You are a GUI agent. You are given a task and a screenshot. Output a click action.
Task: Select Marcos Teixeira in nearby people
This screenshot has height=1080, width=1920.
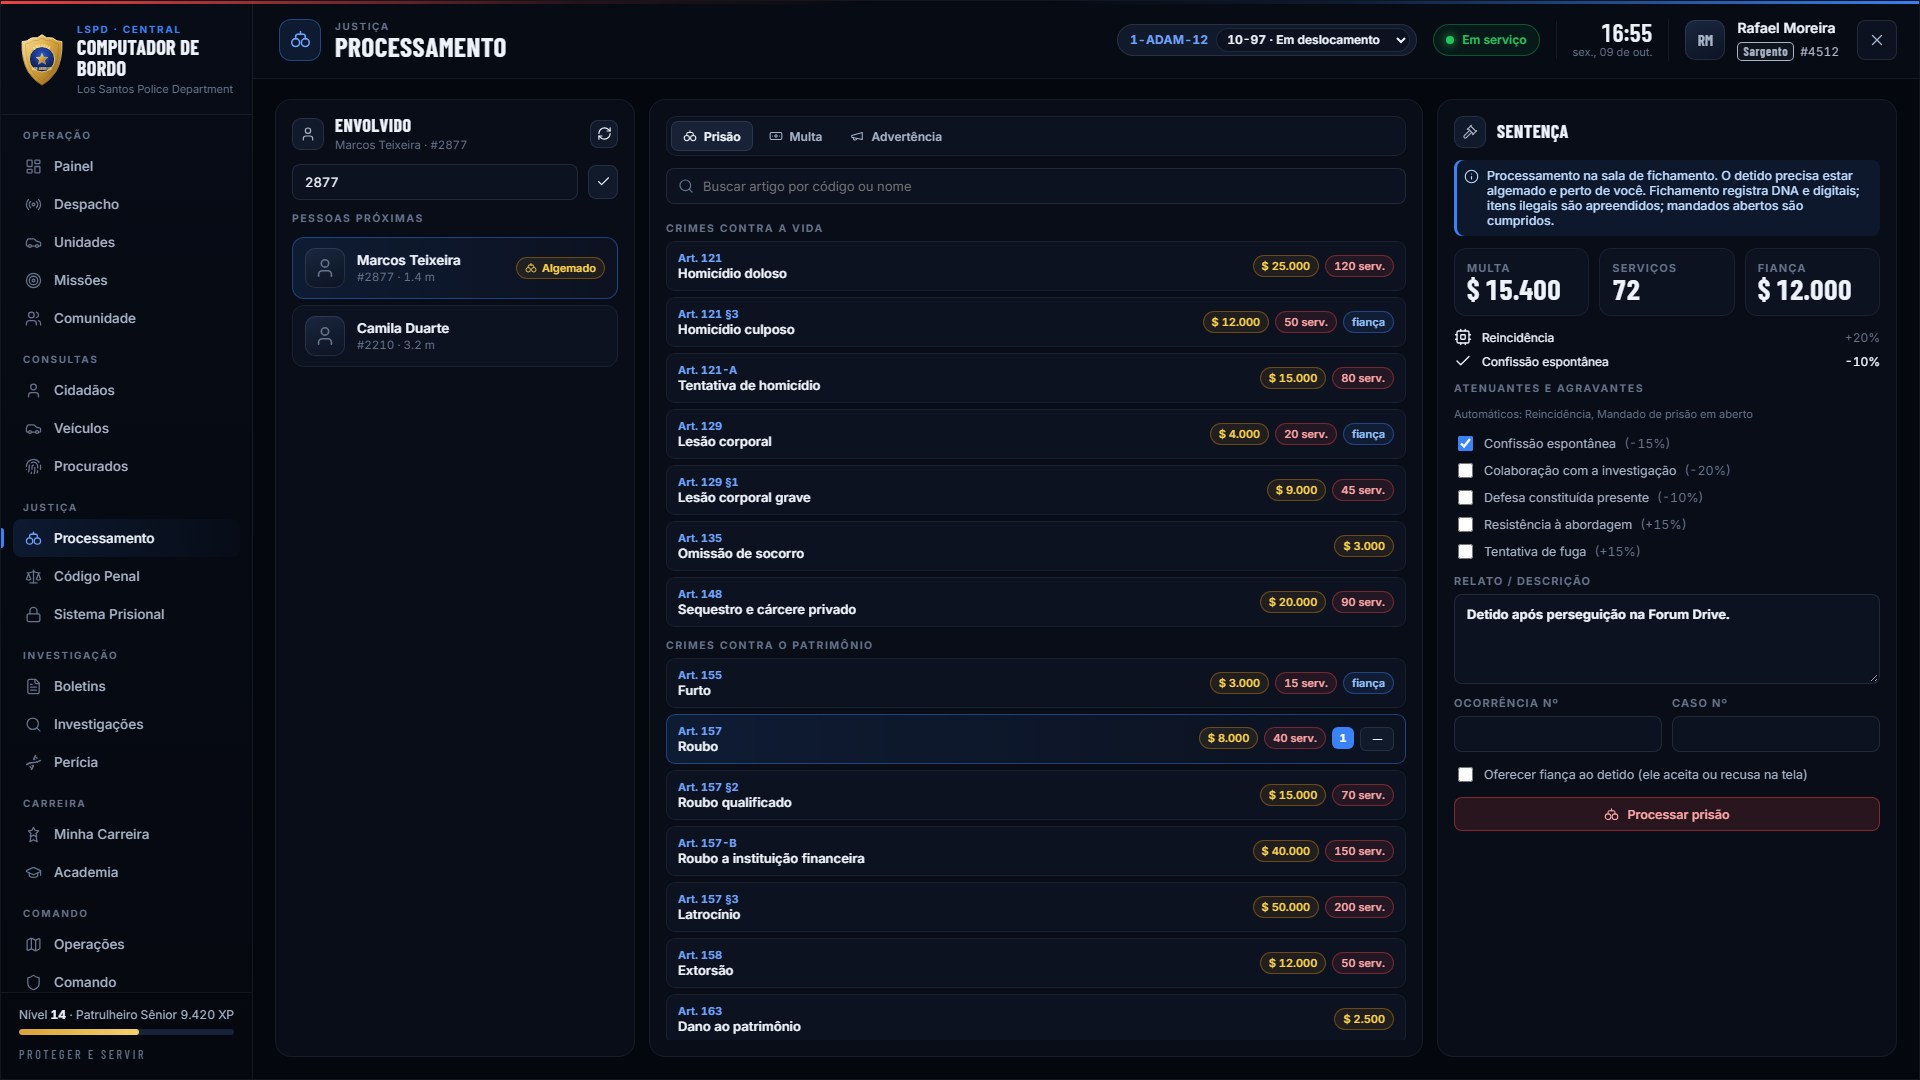click(455, 268)
